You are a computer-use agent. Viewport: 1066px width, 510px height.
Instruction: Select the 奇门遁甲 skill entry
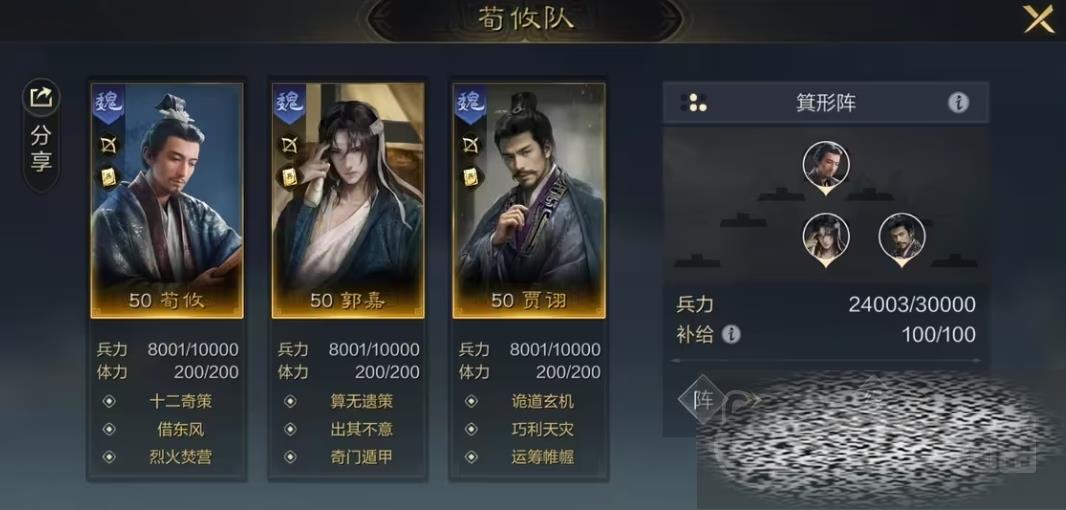pos(362,457)
